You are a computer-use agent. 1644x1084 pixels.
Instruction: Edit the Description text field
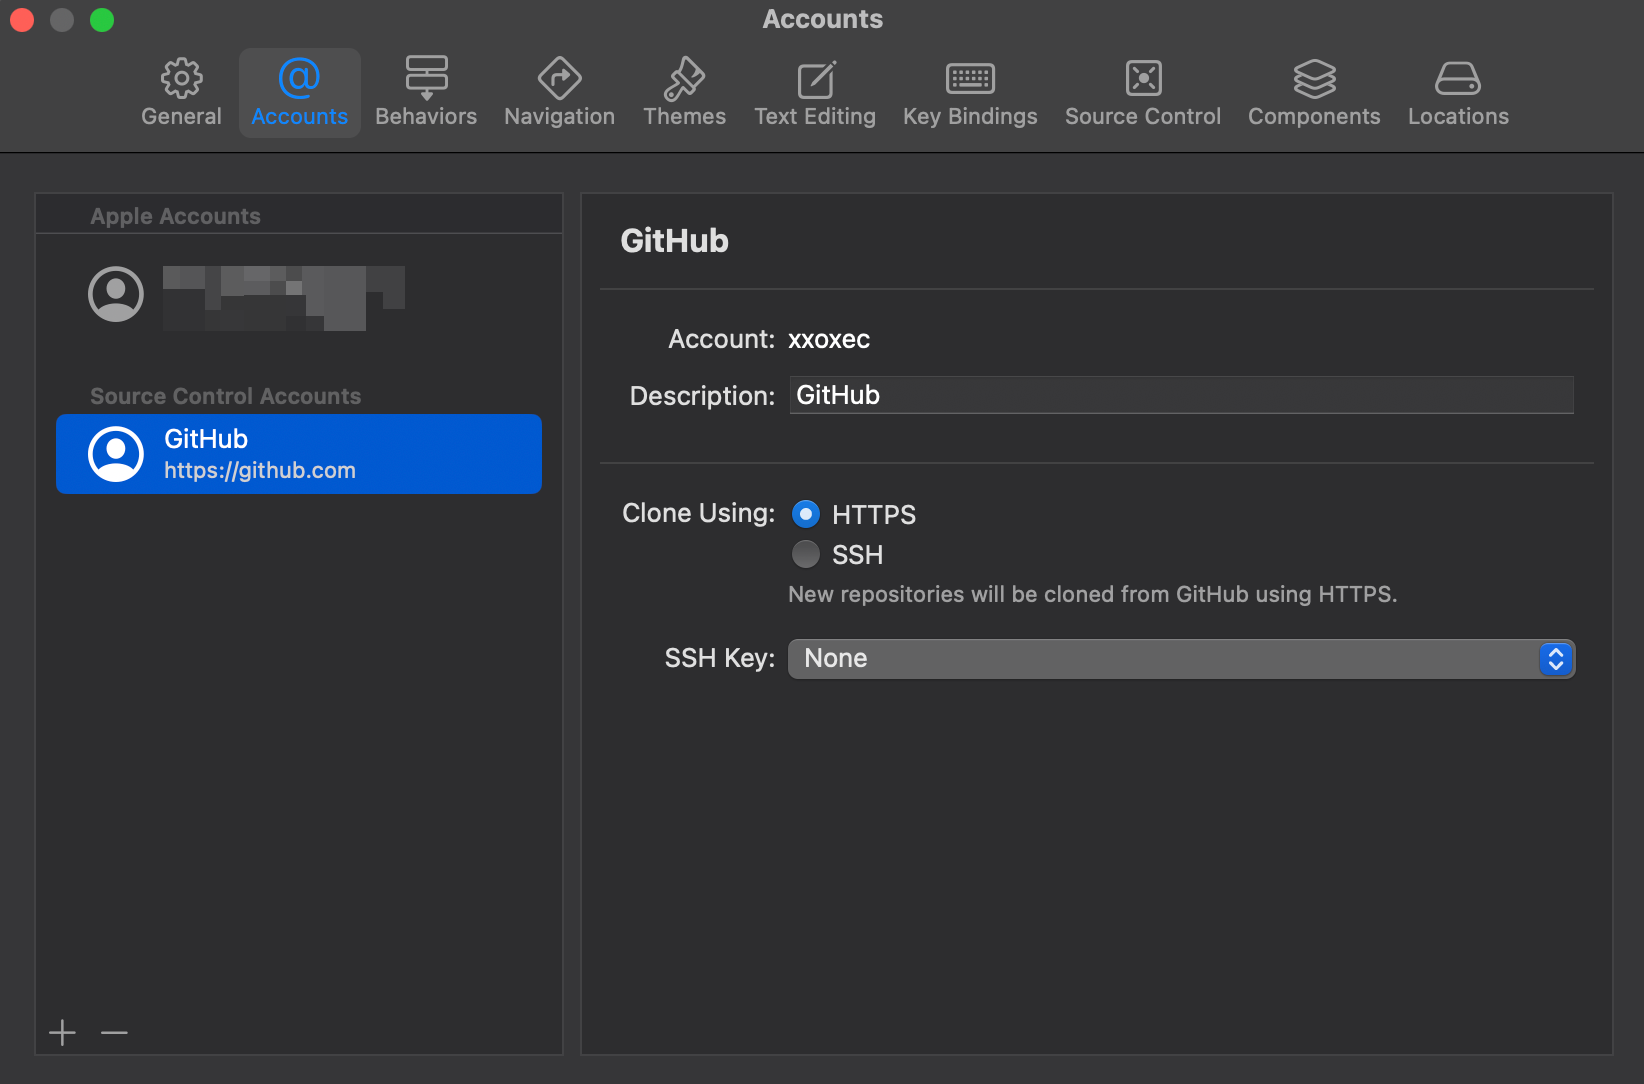[x=1181, y=395]
